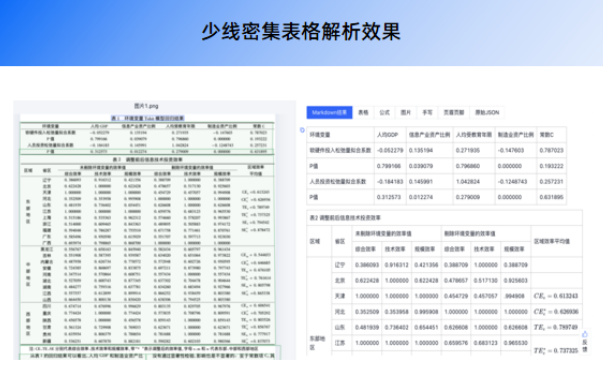Select the 江苏 province cell
The width and height of the screenshot is (603, 389).
point(340,343)
